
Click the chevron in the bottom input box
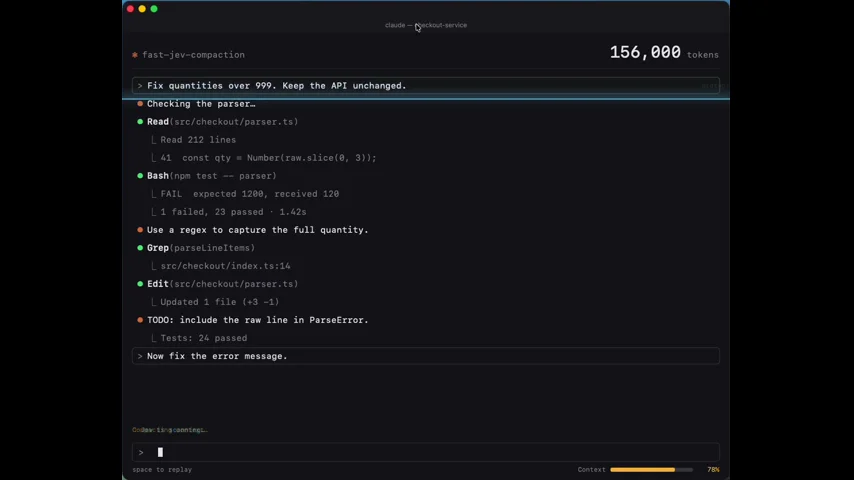tap(141, 452)
